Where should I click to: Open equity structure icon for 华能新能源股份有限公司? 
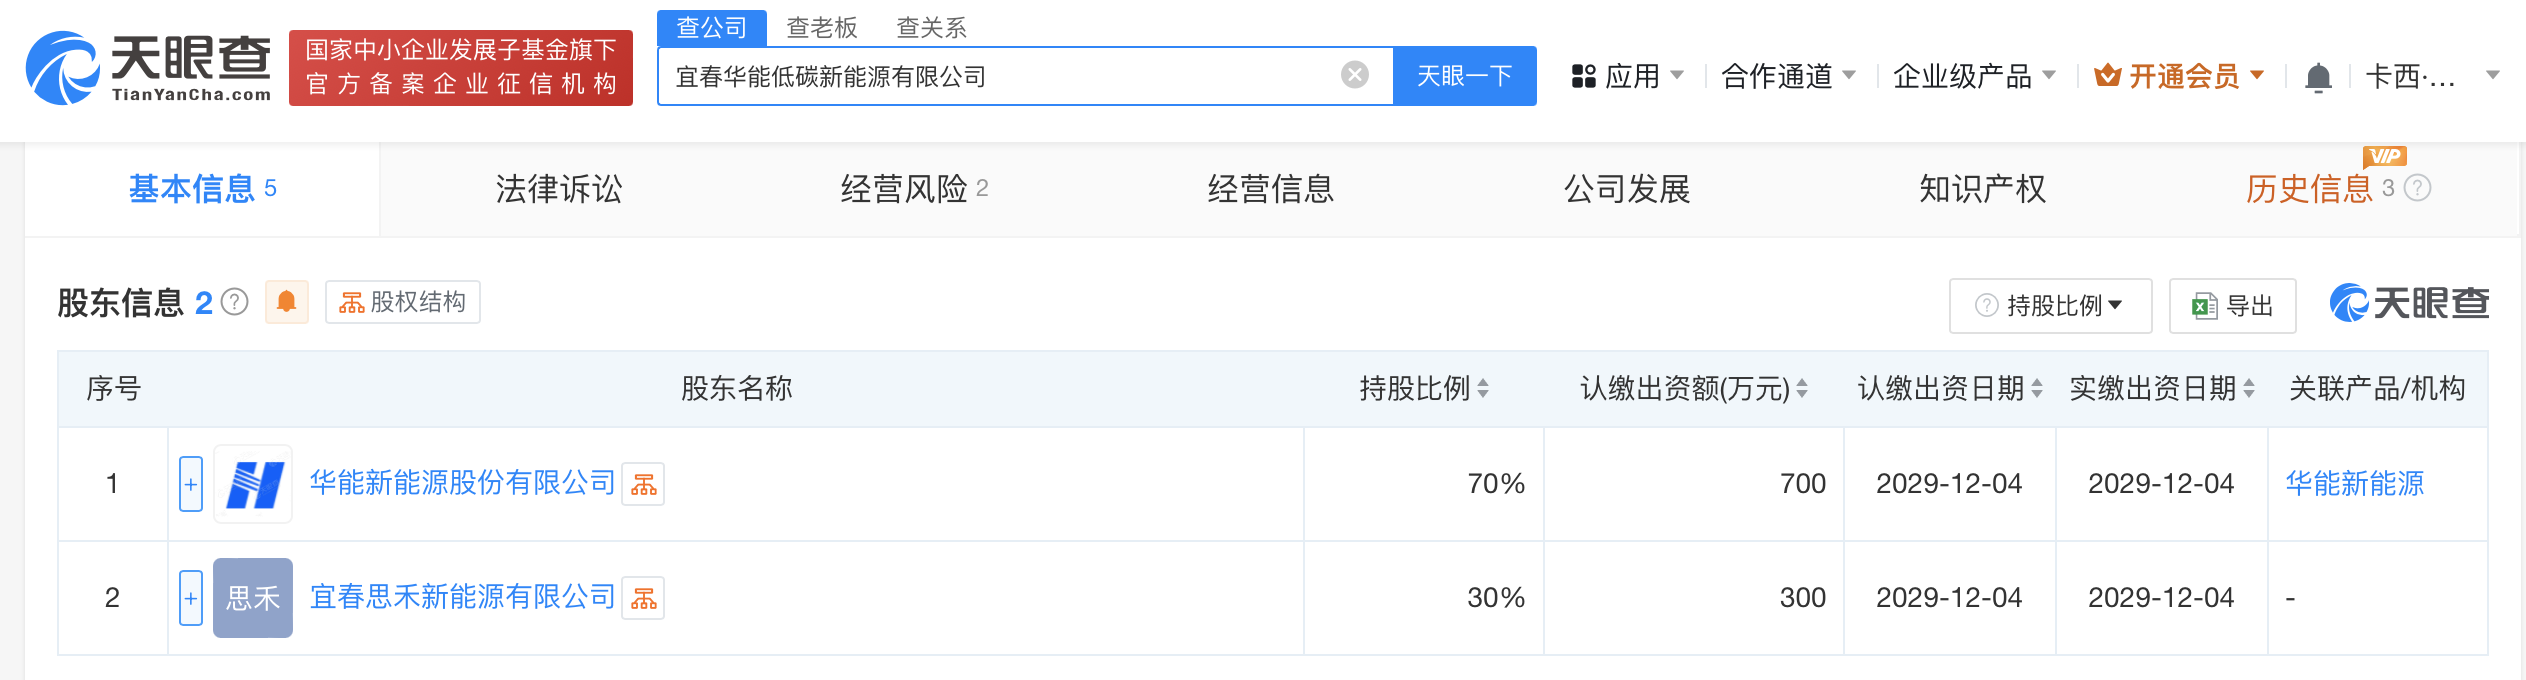coord(643,484)
